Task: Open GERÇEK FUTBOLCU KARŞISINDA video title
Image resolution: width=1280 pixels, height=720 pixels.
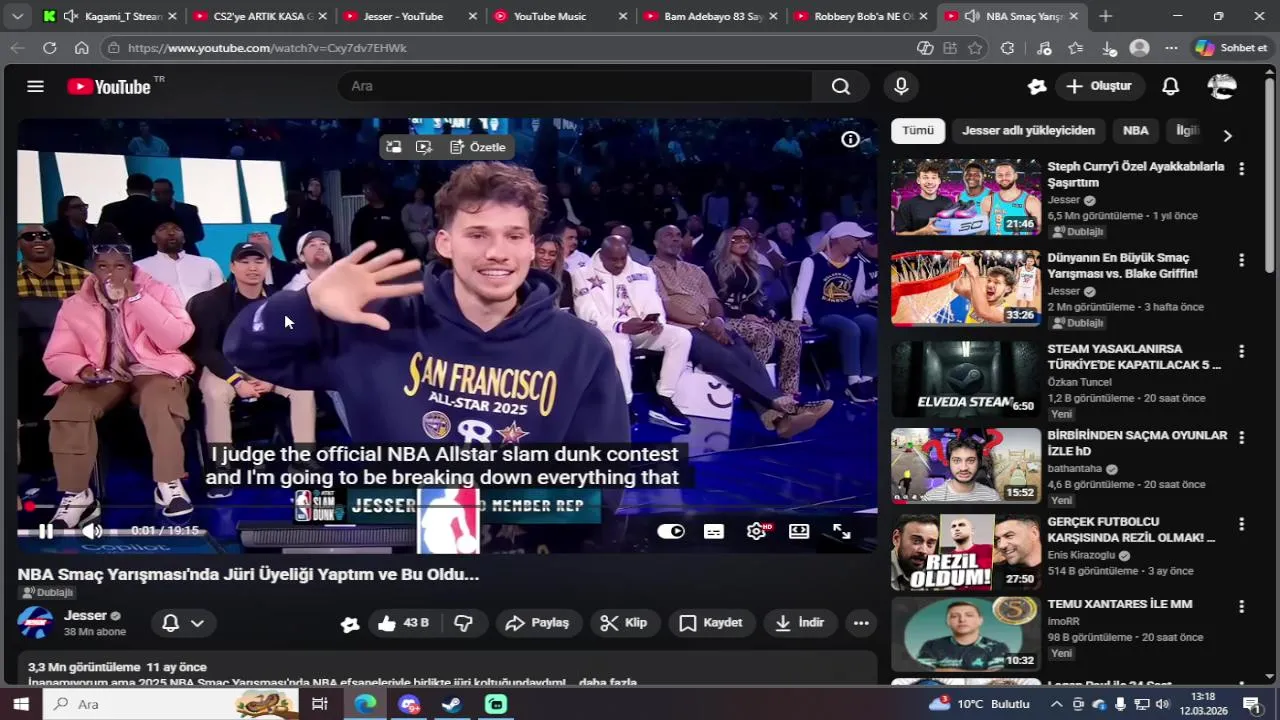Action: (1131, 529)
